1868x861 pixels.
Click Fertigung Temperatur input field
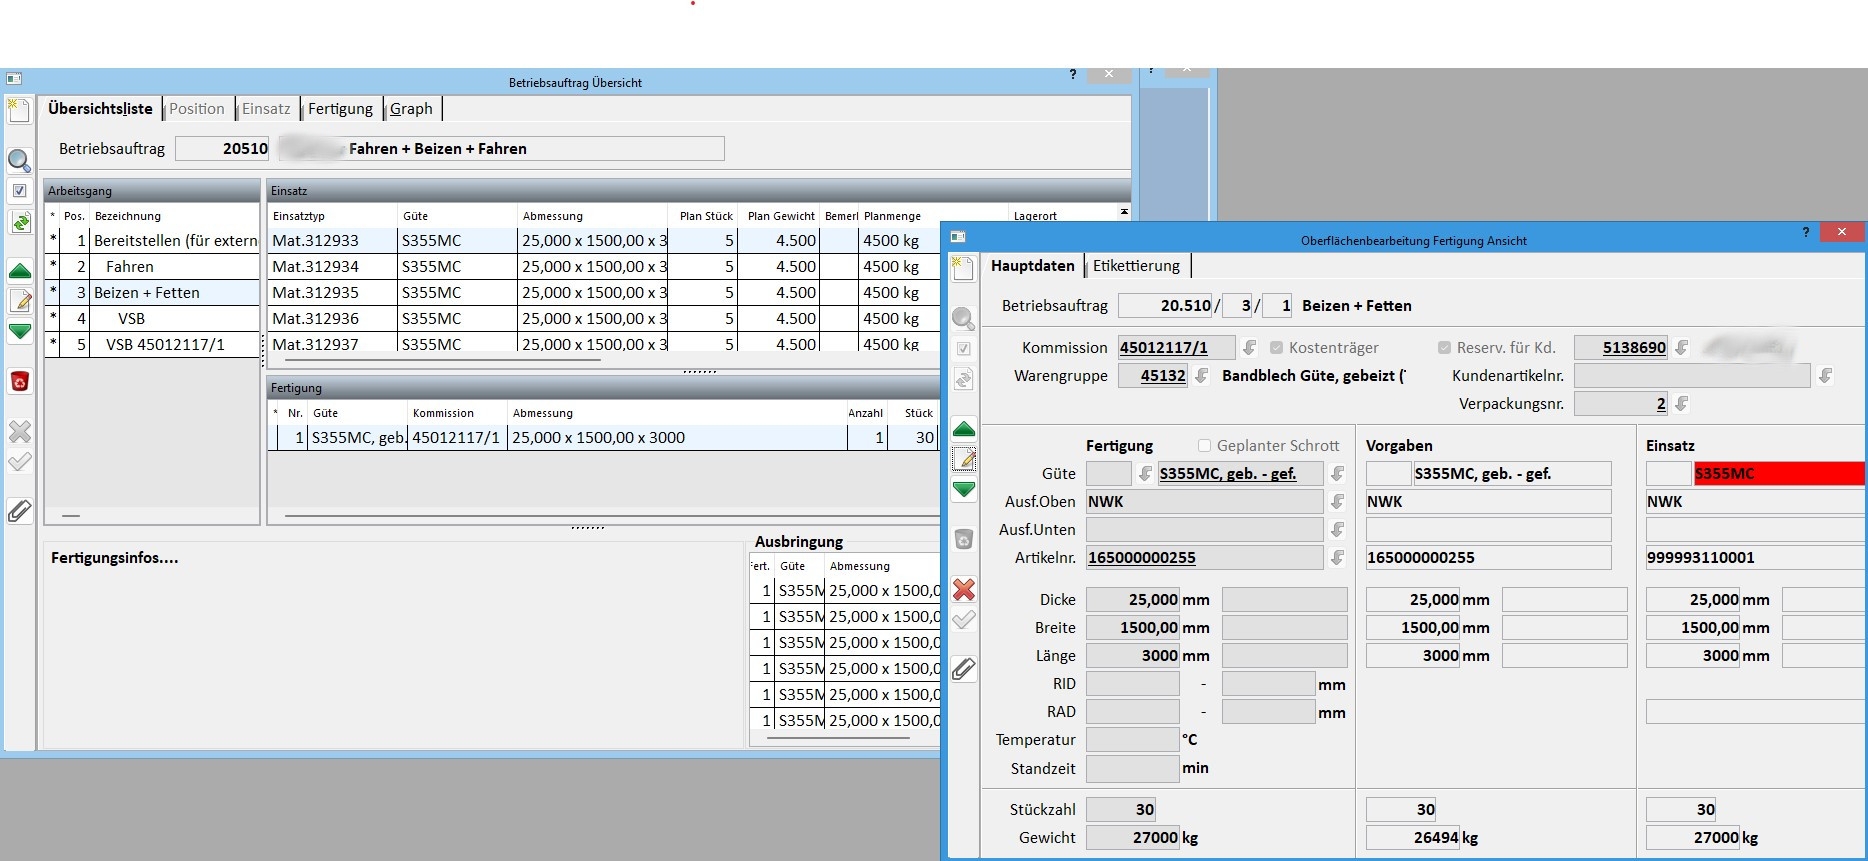pyautogui.click(x=1133, y=740)
